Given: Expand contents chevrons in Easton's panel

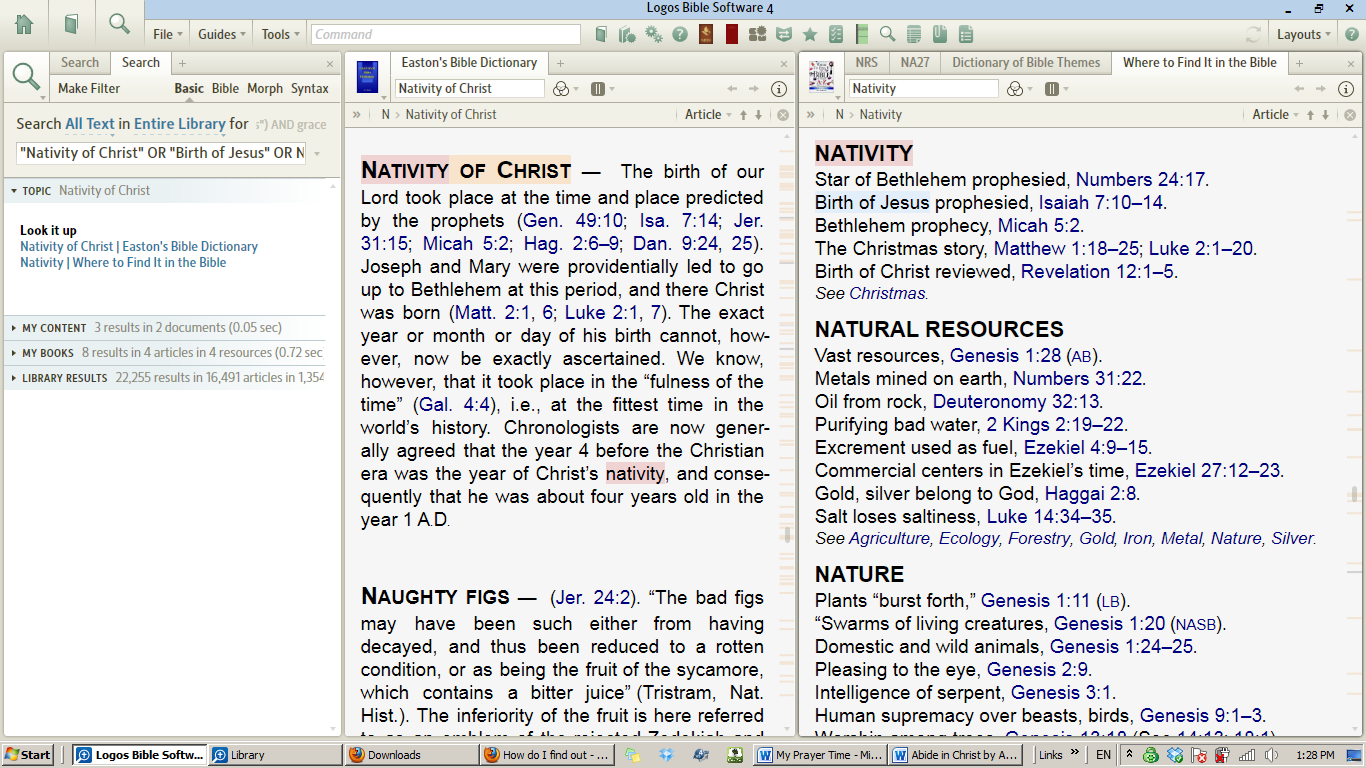Looking at the screenshot, I should click(x=357, y=115).
